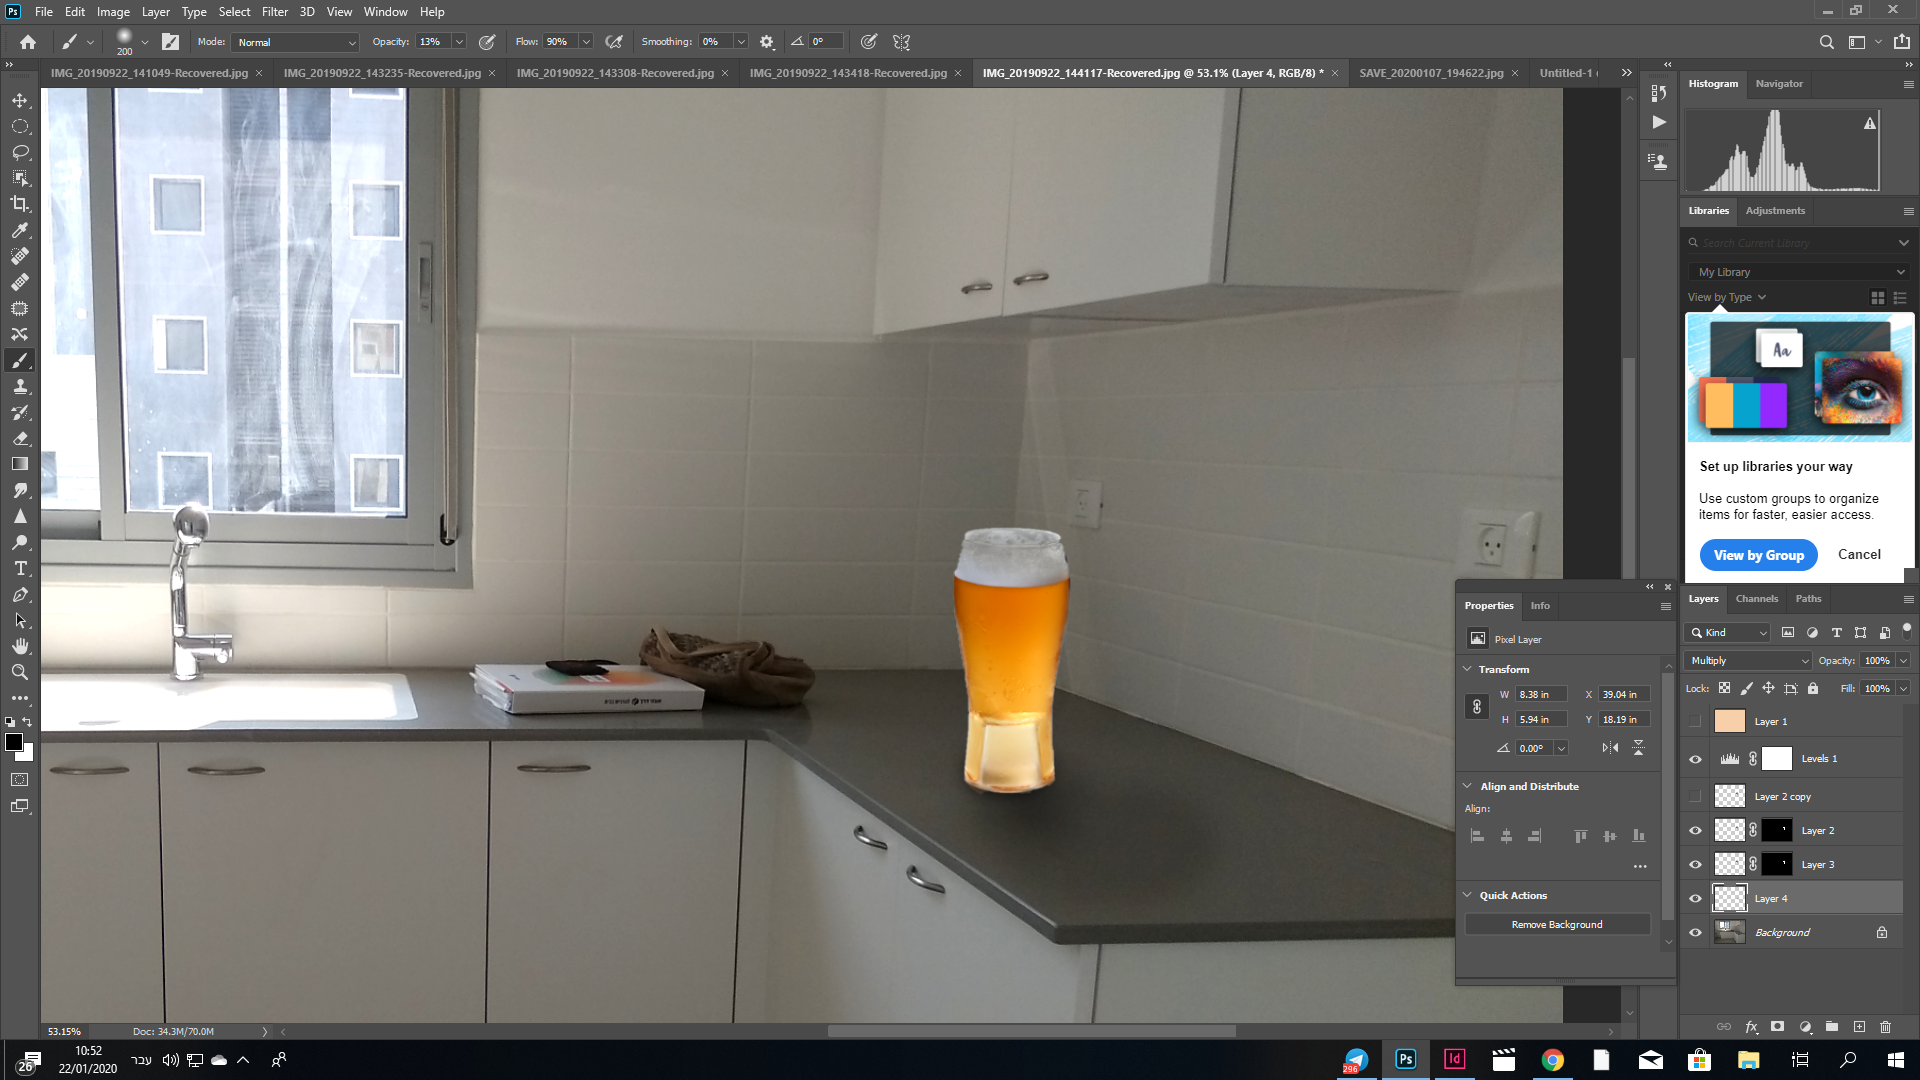Hide the Background layer

[x=1695, y=933]
